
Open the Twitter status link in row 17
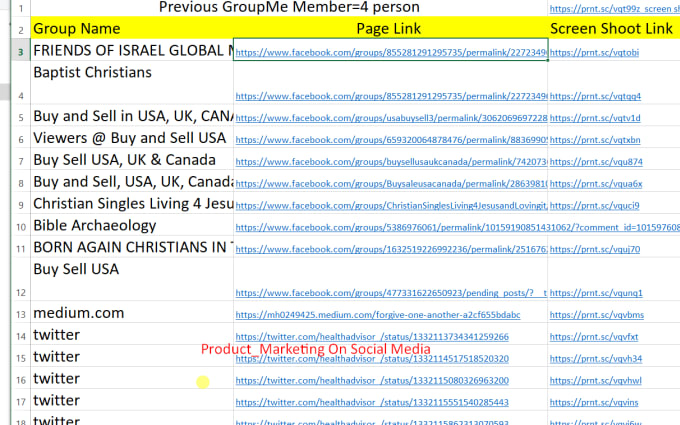(372, 402)
